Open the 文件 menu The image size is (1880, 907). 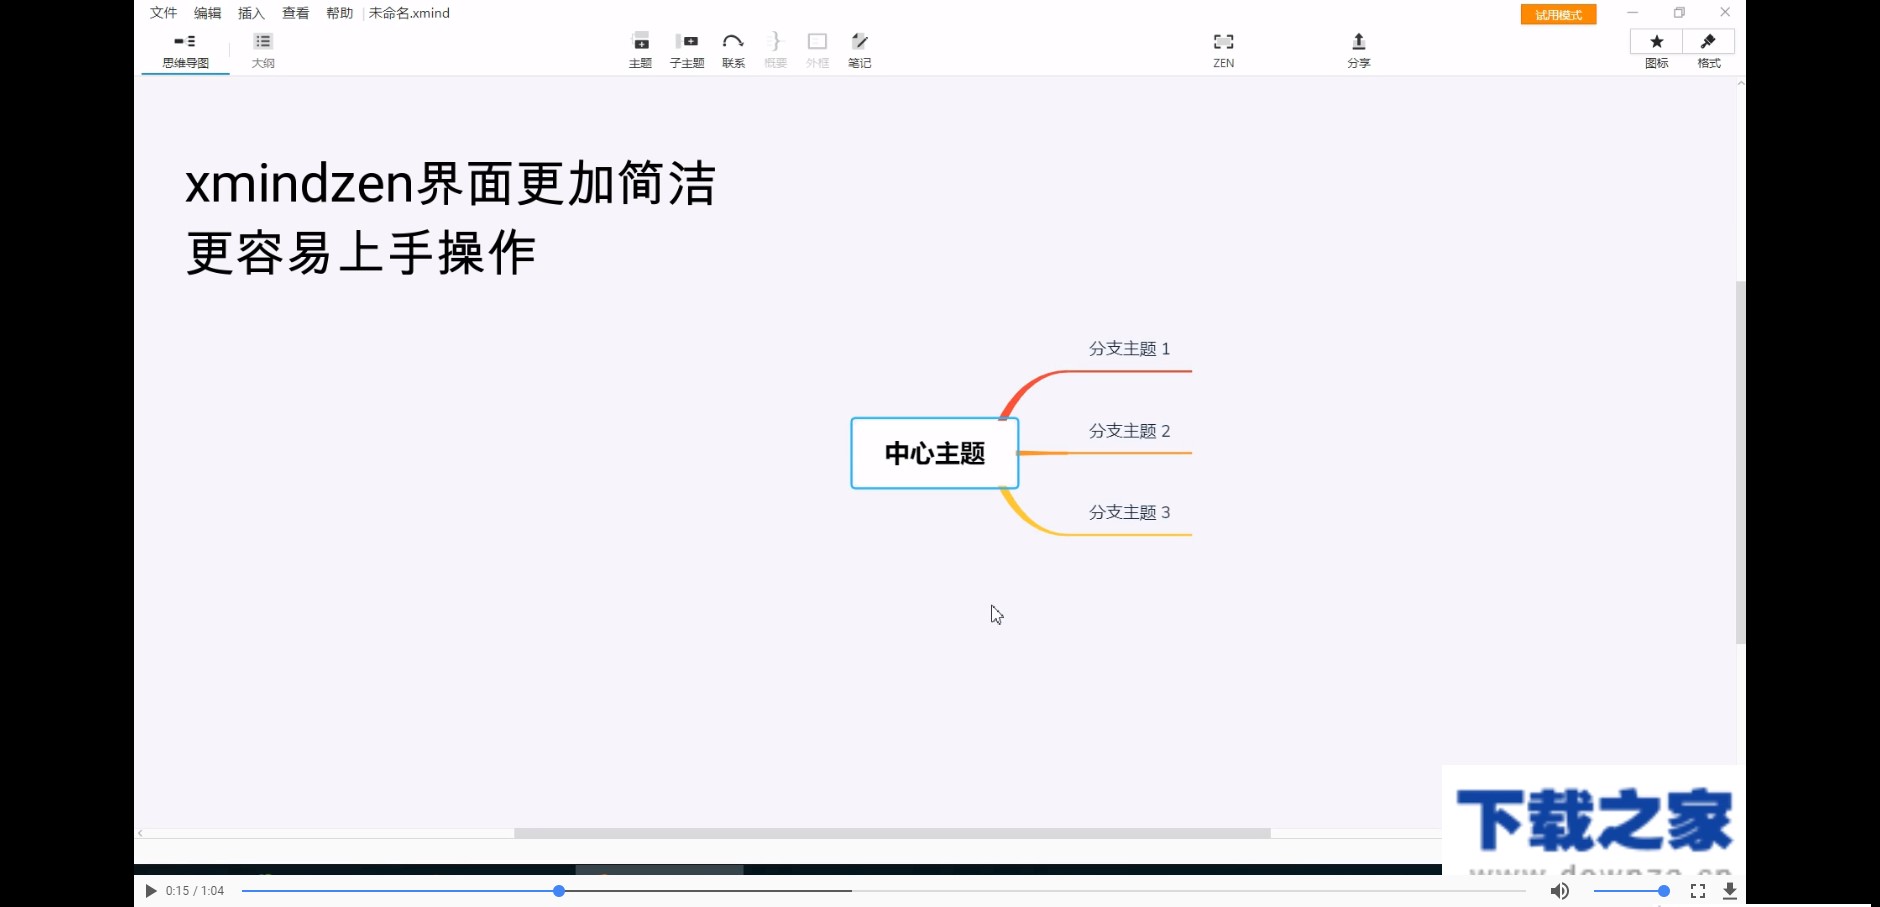(163, 13)
